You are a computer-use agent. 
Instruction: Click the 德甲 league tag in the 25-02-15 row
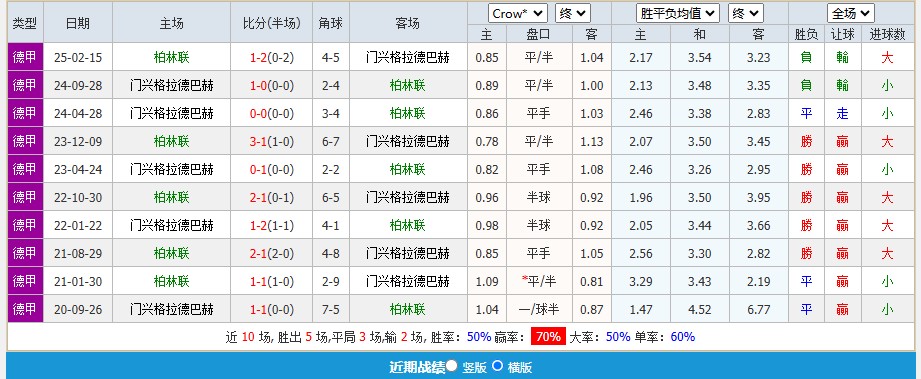(x=25, y=58)
